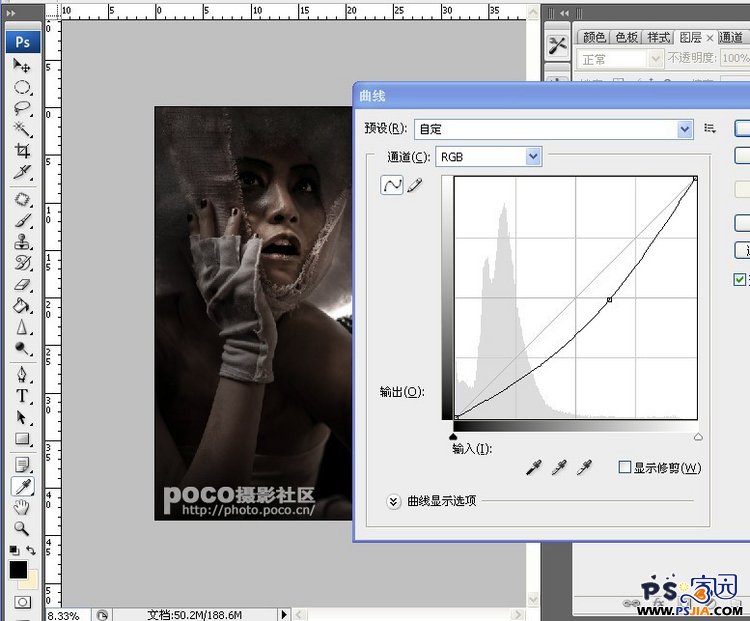
Task: Switch to the 样式 panel tab
Action: [x=658, y=37]
